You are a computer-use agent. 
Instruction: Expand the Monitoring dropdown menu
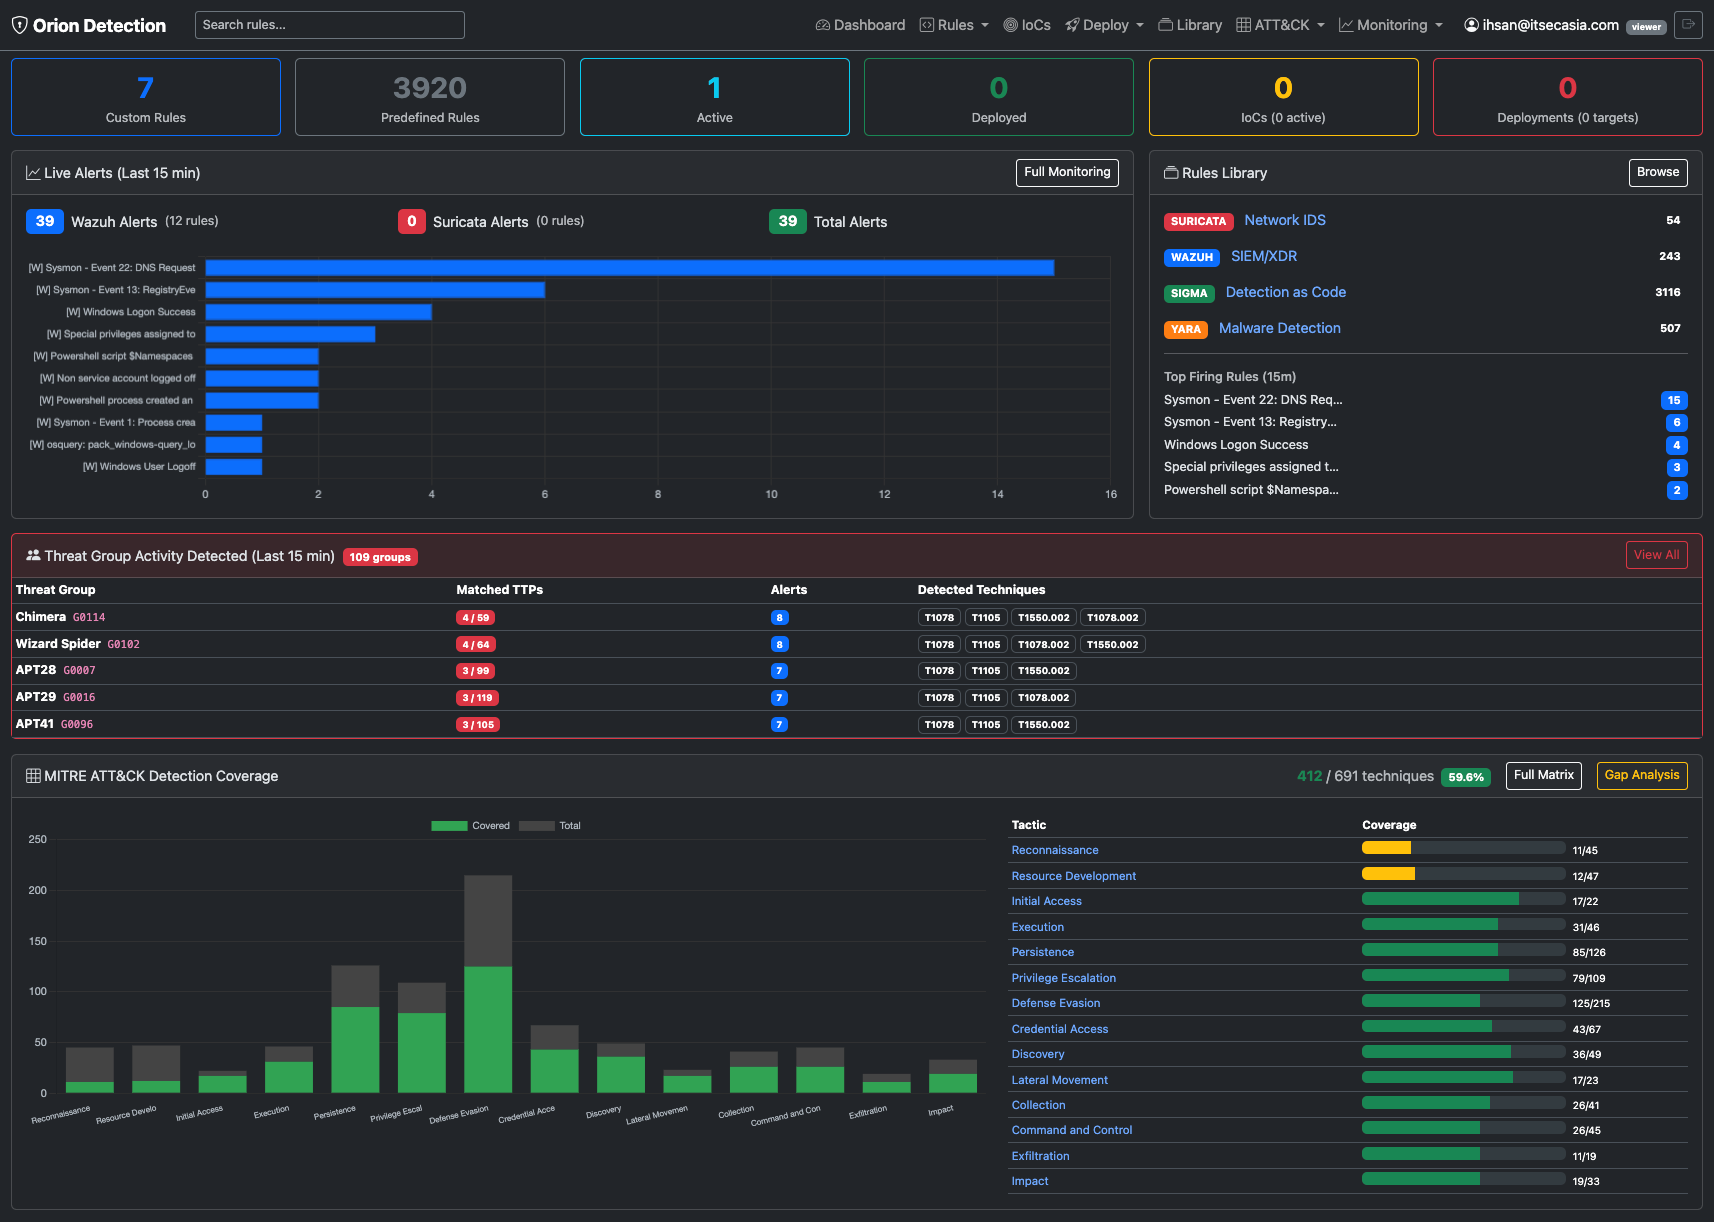(x=1391, y=25)
